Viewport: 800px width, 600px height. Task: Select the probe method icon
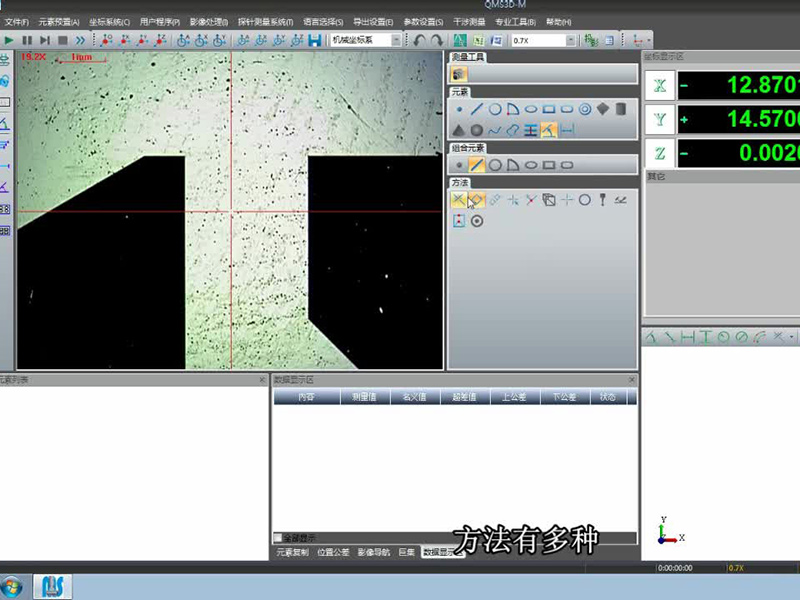(x=603, y=200)
